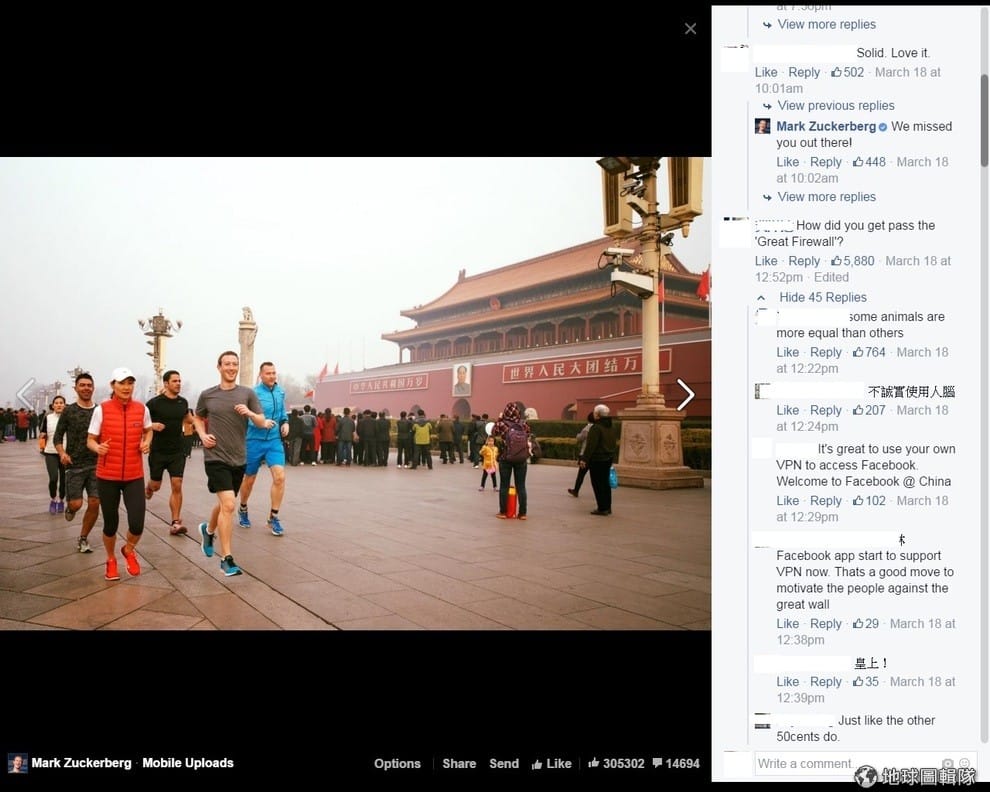Reply to the 'Great Firewall' comment

click(x=804, y=261)
